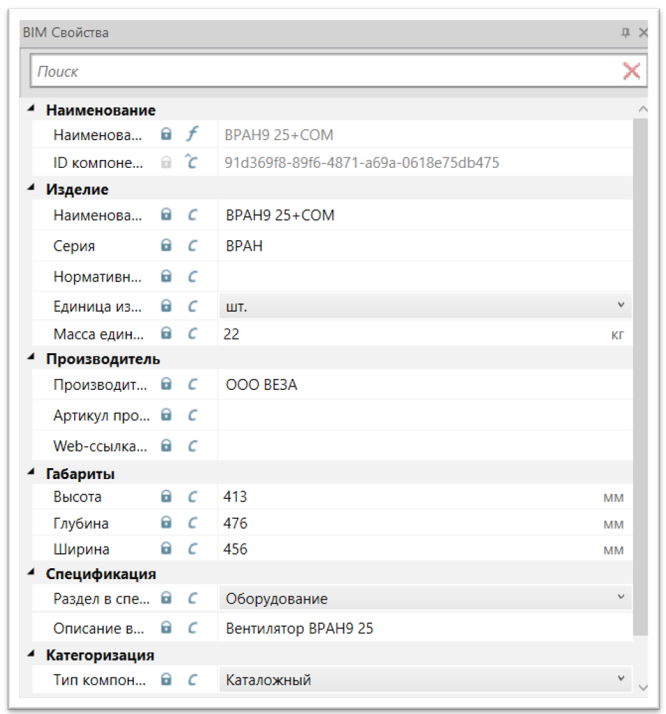Toggle the lock on the Серия property
Viewport: 666px width, 714px height.
(x=167, y=246)
